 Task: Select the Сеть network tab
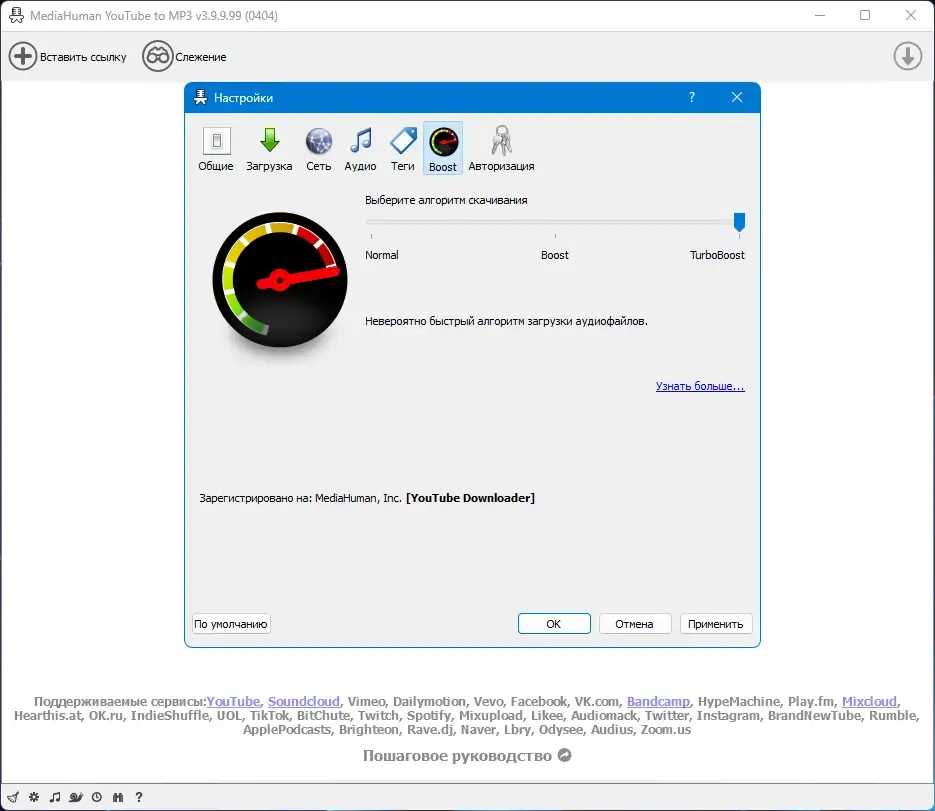[x=318, y=149]
